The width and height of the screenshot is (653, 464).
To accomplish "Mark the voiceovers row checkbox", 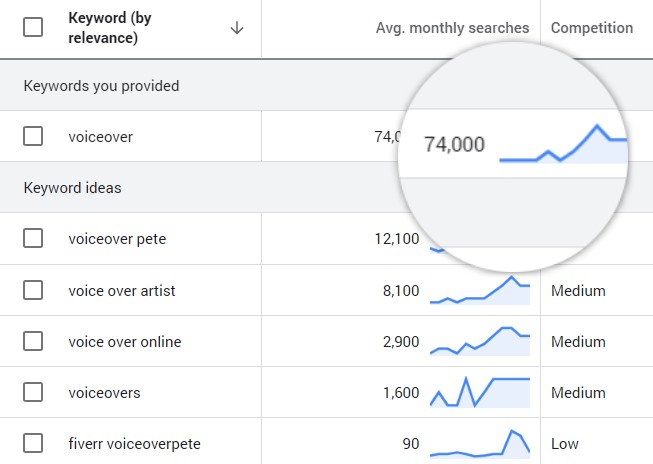I will (33, 392).
